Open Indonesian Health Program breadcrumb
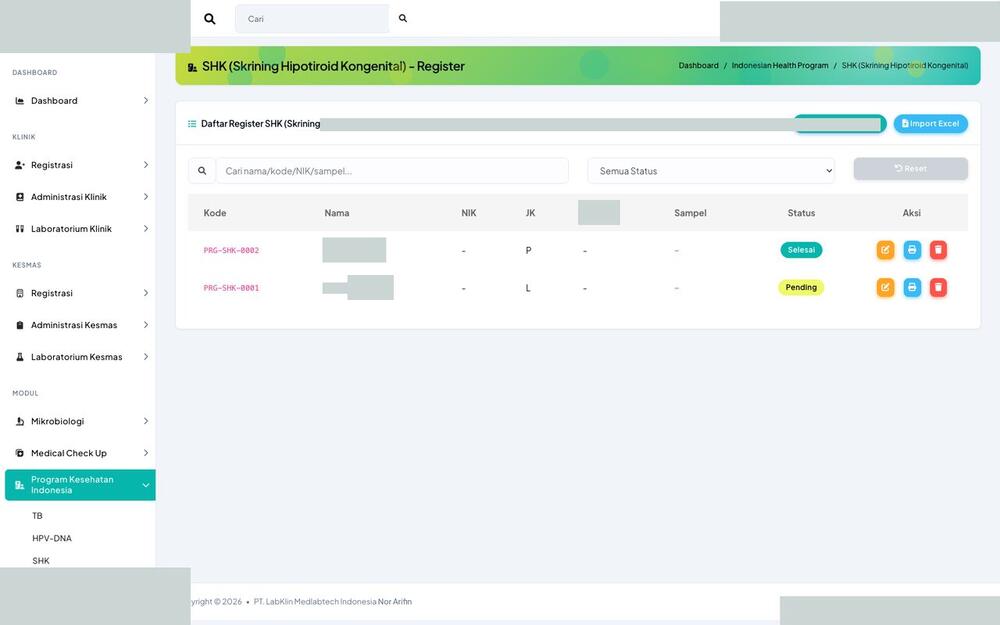Image resolution: width=1000 pixels, height=625 pixels. (x=780, y=66)
